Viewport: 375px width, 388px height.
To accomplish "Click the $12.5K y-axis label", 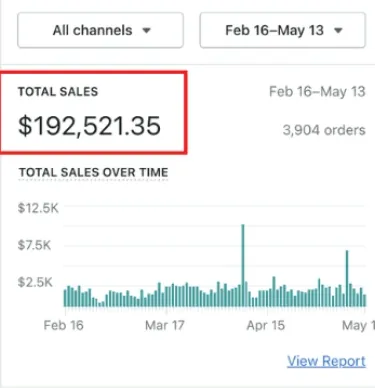I will tap(38, 208).
